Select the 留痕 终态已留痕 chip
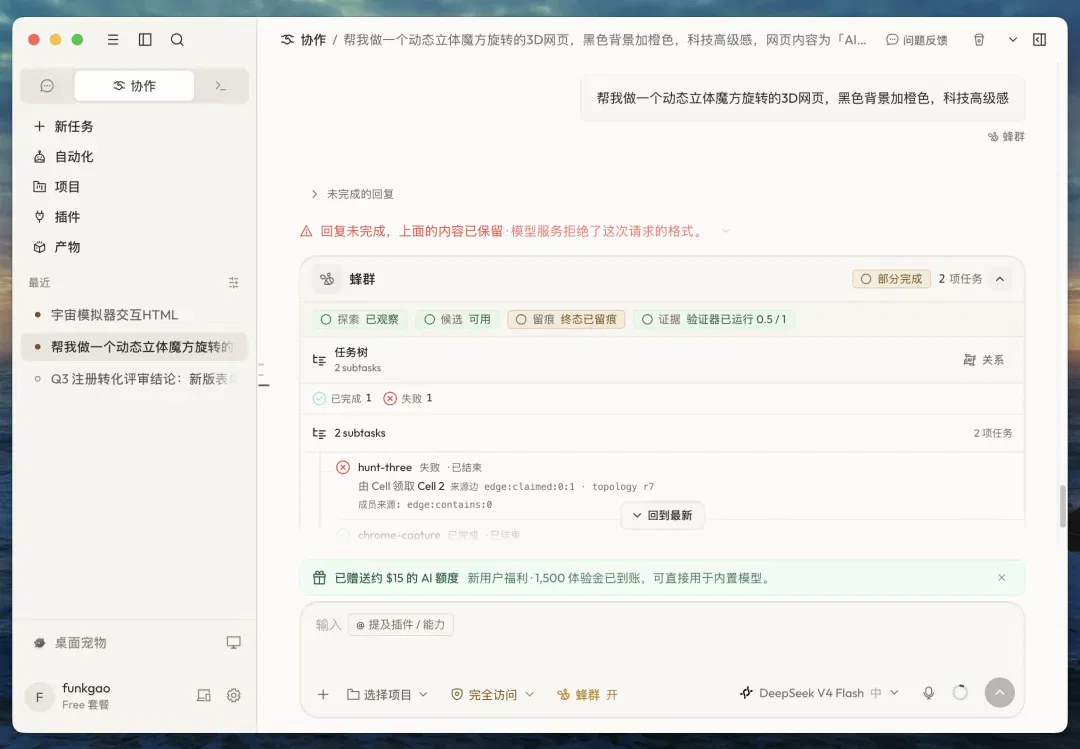This screenshot has height=749, width=1080. pyautogui.click(x=566, y=320)
